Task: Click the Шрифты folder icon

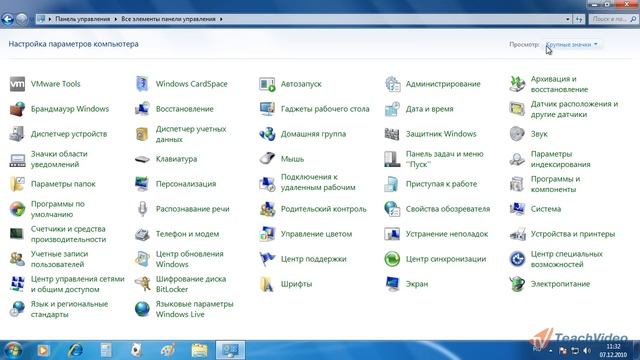Action: (x=267, y=284)
